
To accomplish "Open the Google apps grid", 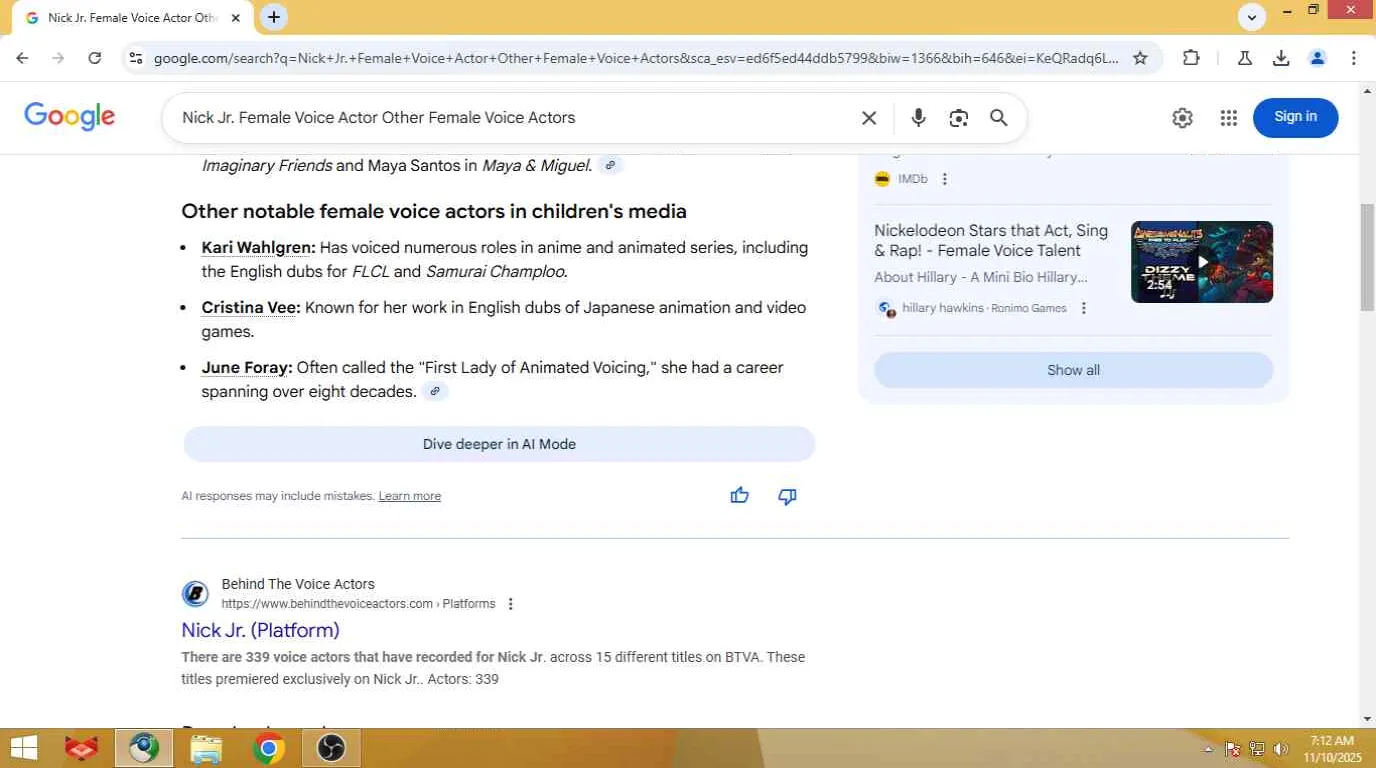I will pyautogui.click(x=1229, y=118).
